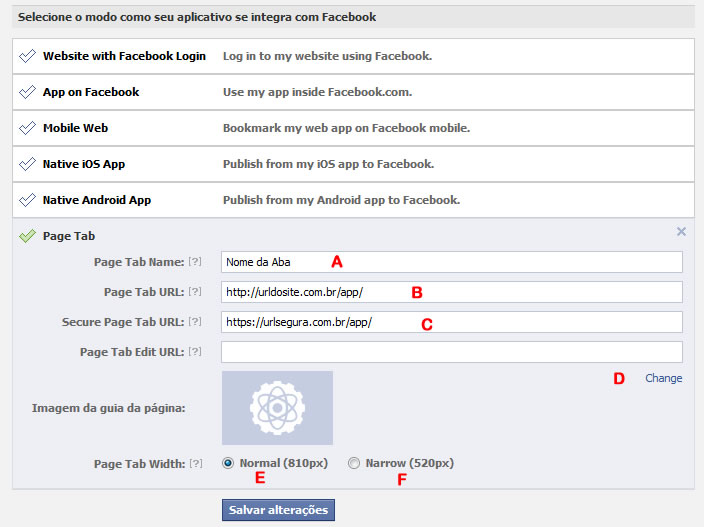Open help [?] for Page Tab Name
This screenshot has width=704, height=527.
point(195,261)
